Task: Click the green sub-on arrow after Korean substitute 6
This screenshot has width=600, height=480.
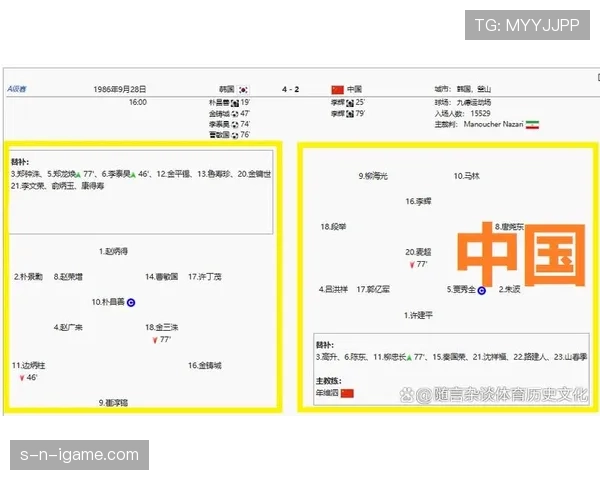Action: 133,175
